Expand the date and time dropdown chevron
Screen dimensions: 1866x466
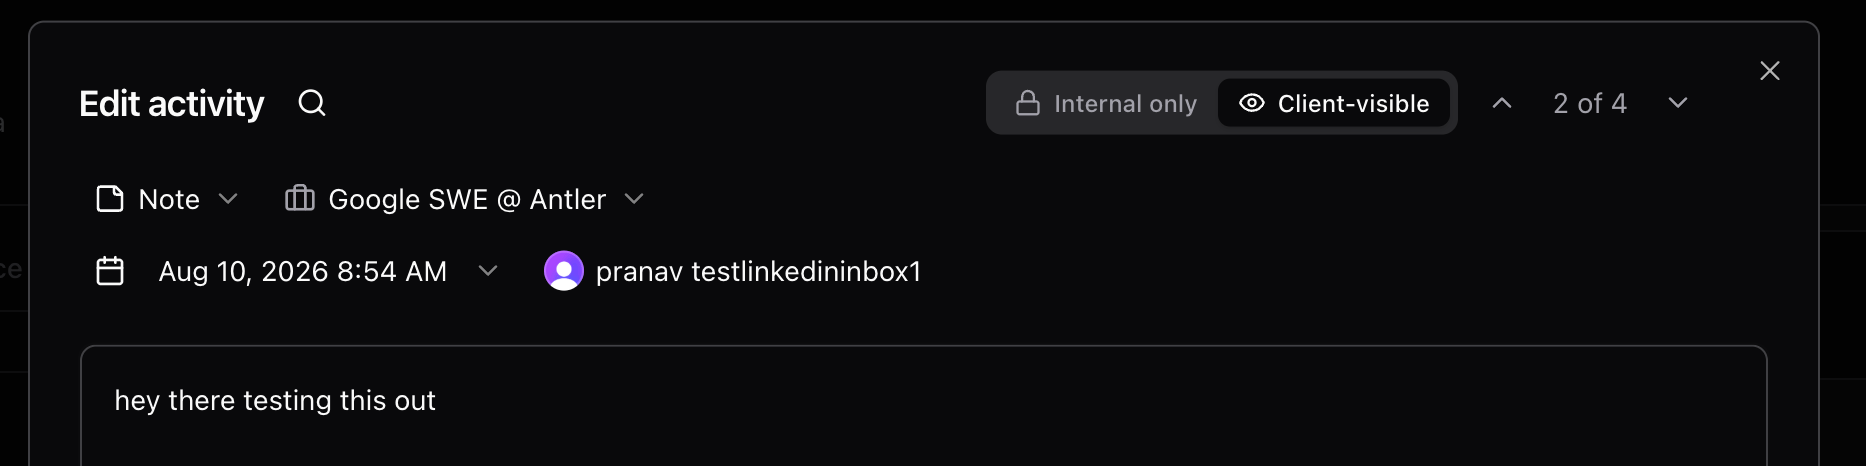(x=488, y=271)
